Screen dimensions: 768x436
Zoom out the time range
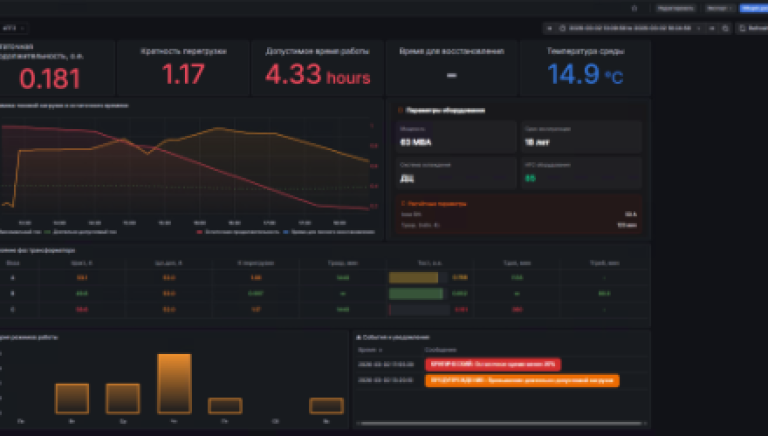click(x=724, y=28)
